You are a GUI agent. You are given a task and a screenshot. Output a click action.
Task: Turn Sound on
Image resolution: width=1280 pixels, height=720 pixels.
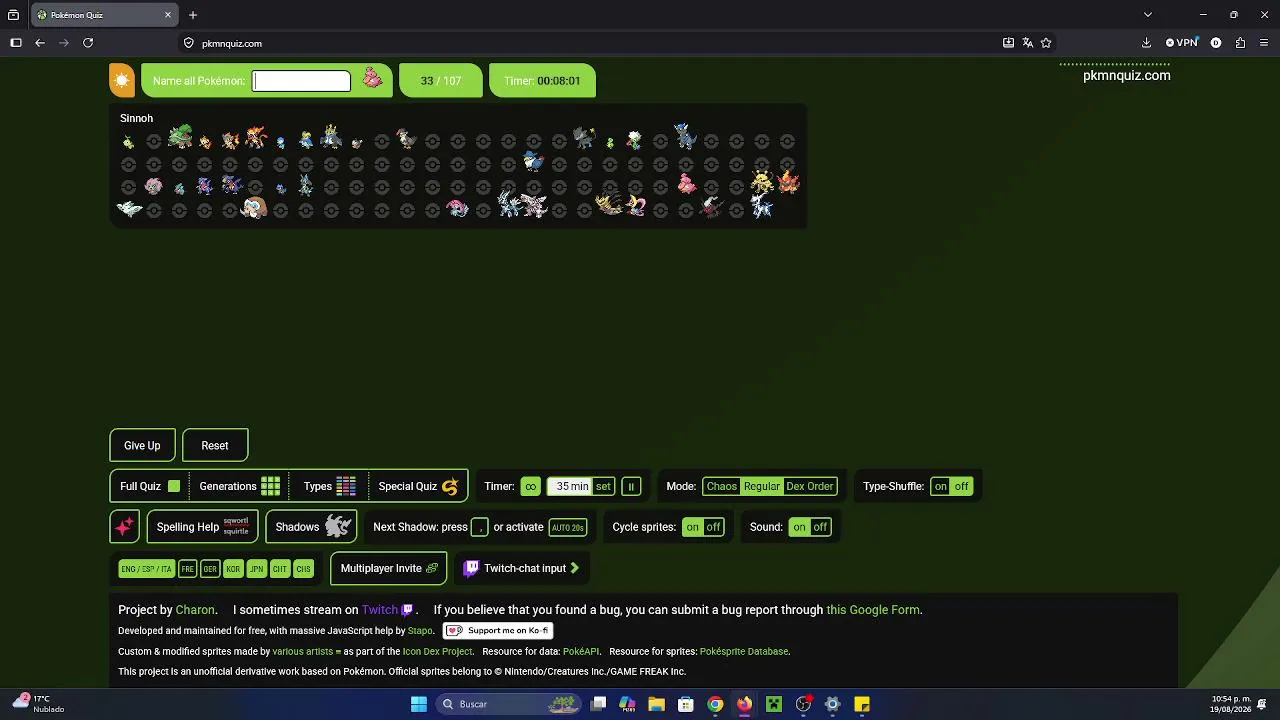click(x=799, y=527)
